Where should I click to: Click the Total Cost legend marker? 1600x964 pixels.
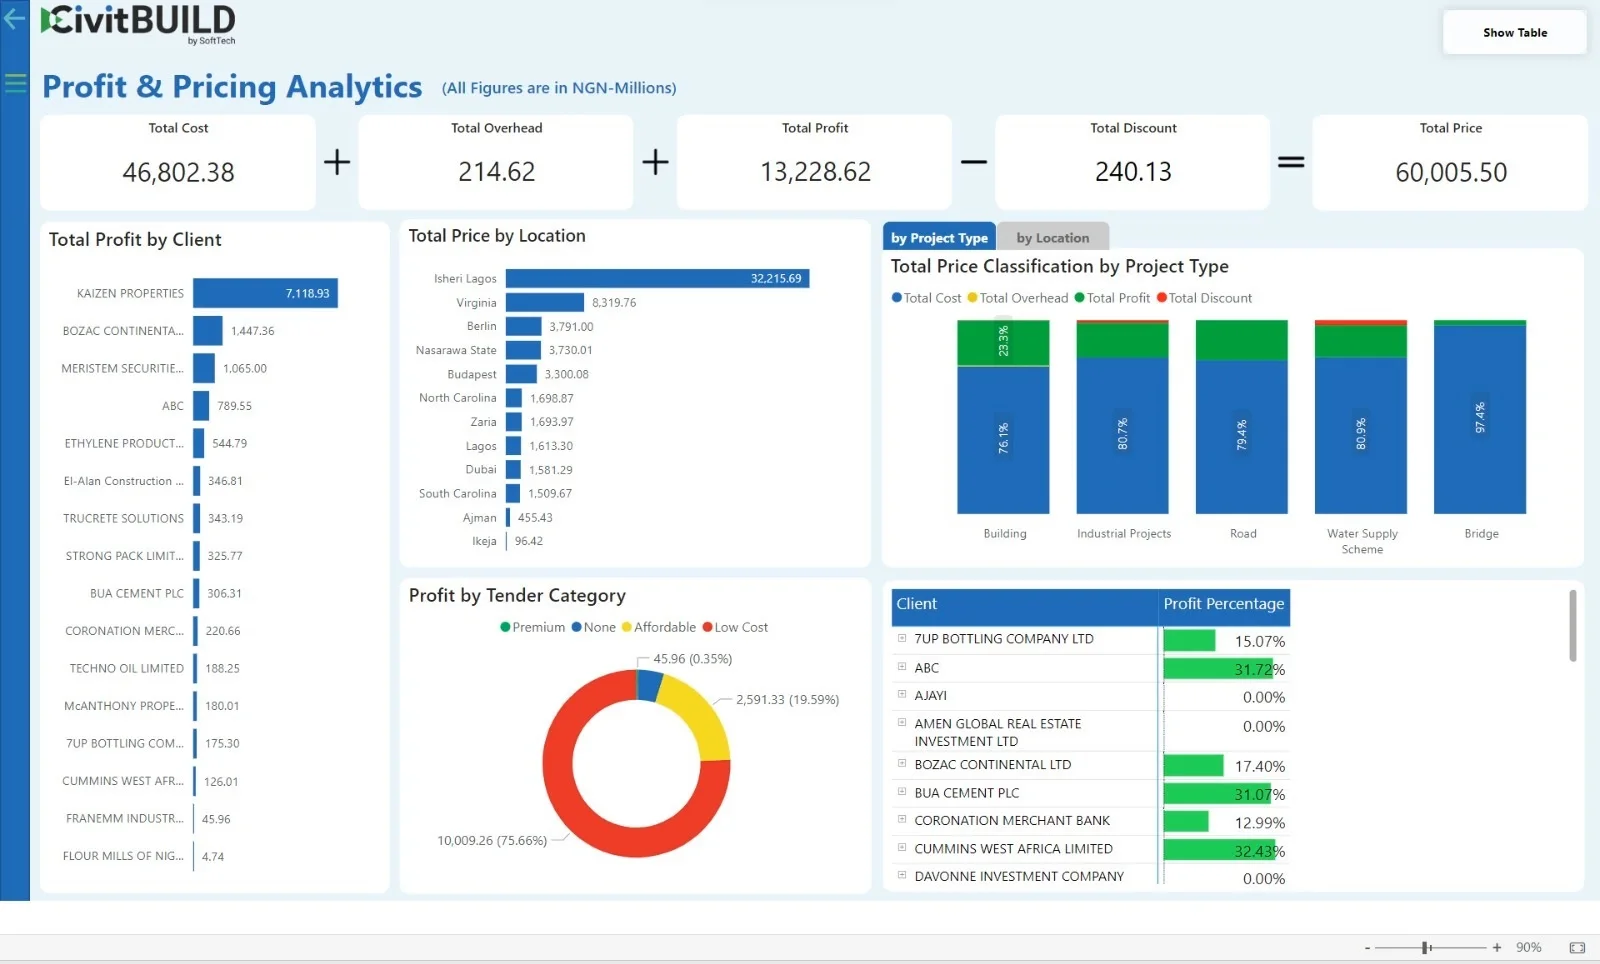897,298
